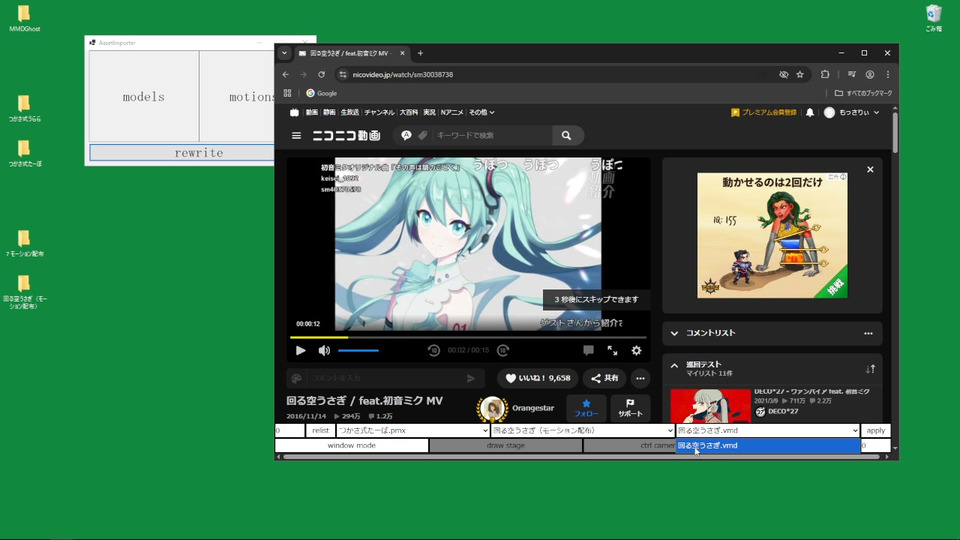Click the 共有 share button

[x=604, y=378]
